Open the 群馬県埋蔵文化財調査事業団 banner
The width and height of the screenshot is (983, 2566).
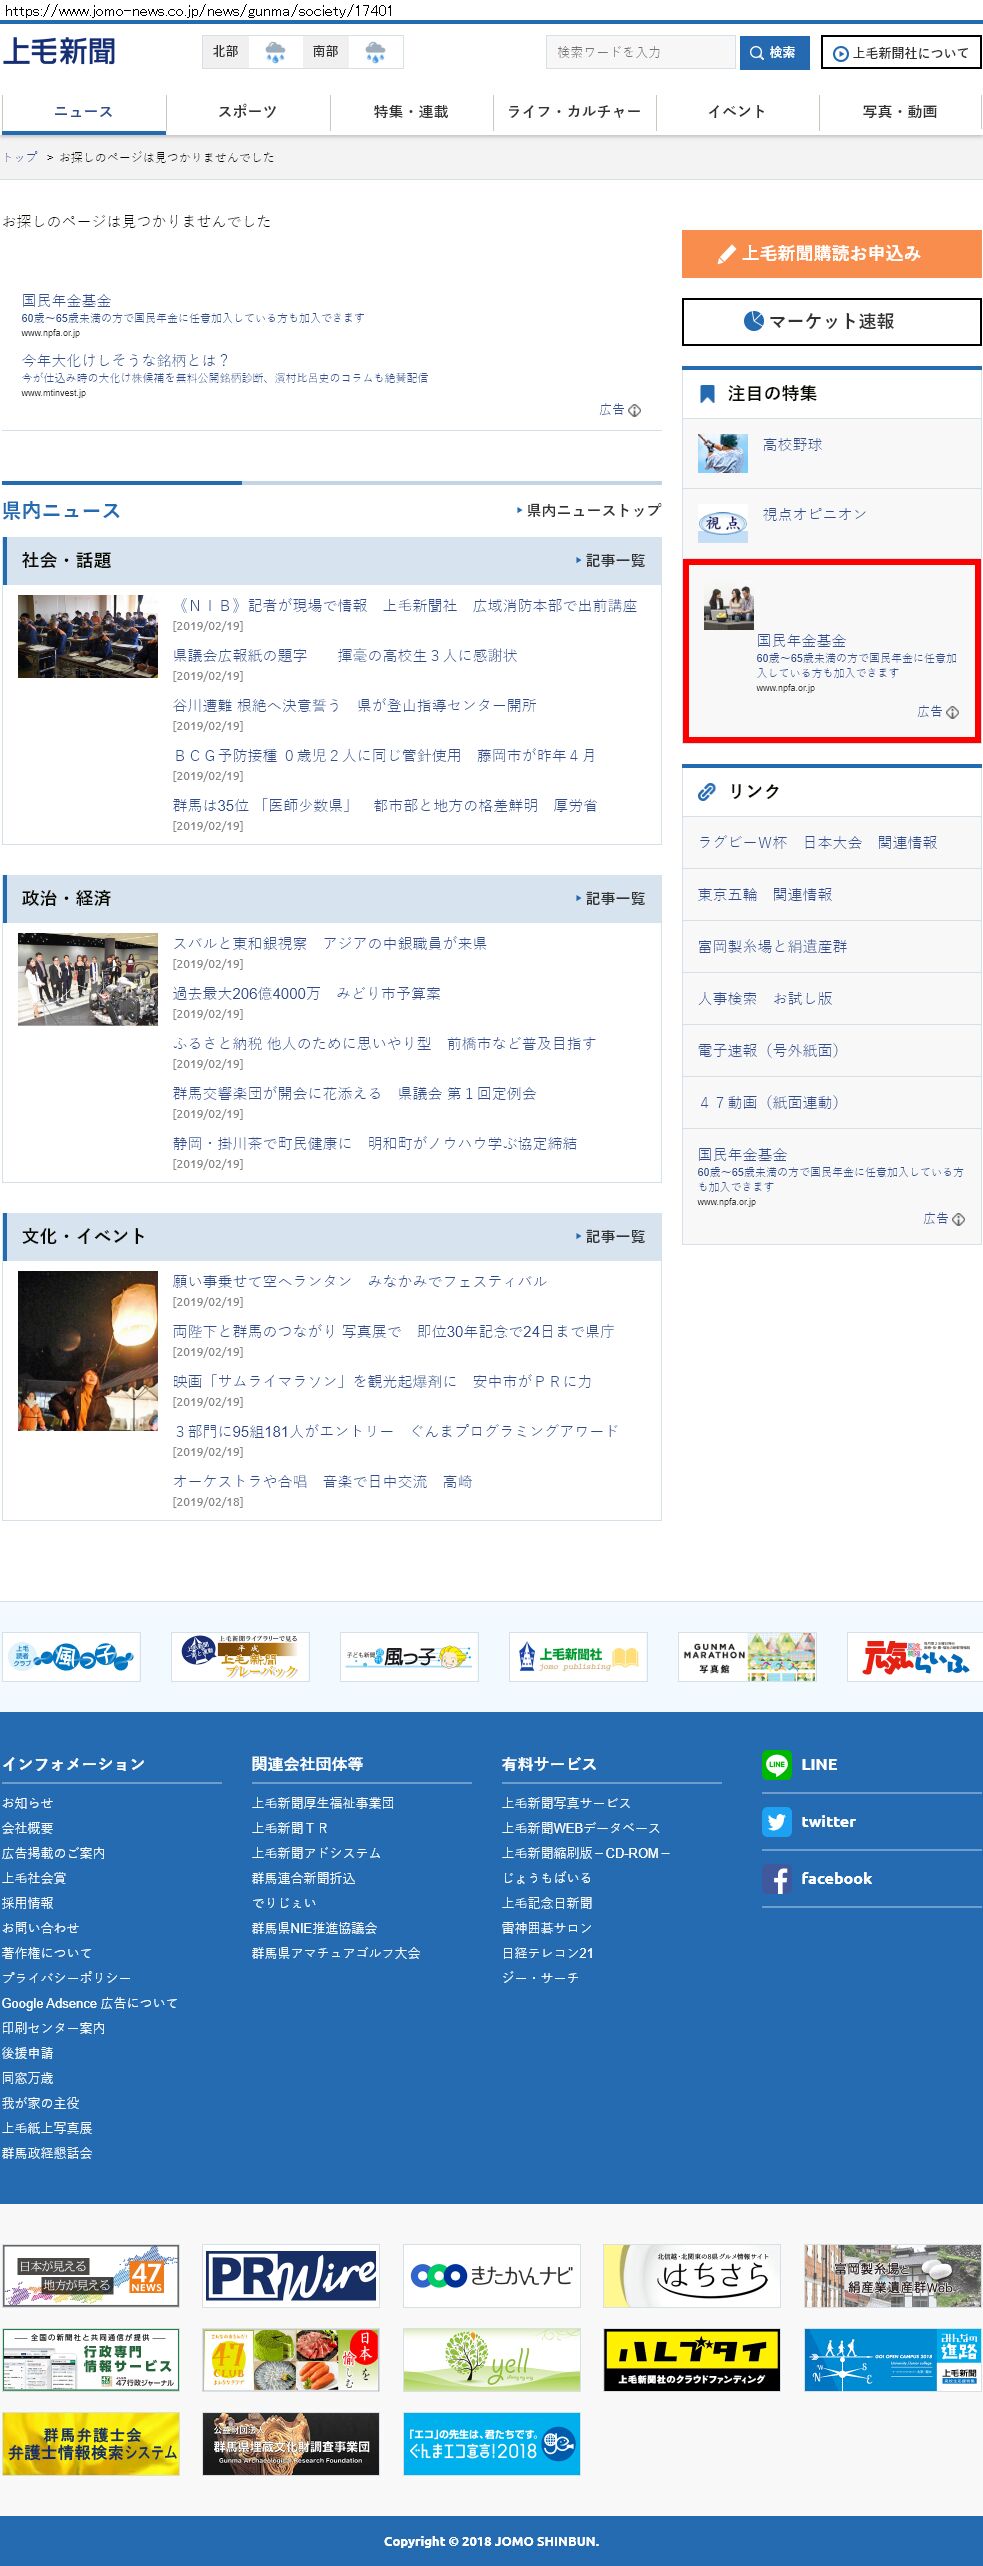click(x=291, y=2444)
